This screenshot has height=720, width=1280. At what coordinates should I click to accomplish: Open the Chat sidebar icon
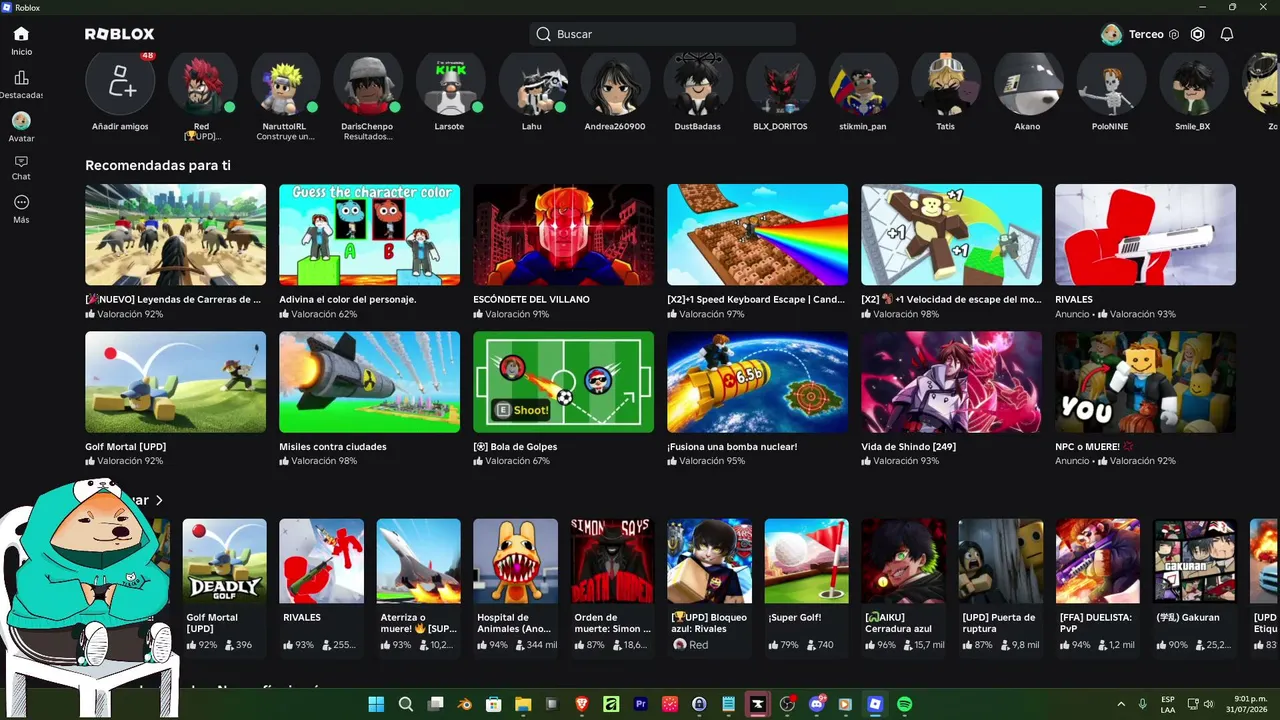pos(21,161)
